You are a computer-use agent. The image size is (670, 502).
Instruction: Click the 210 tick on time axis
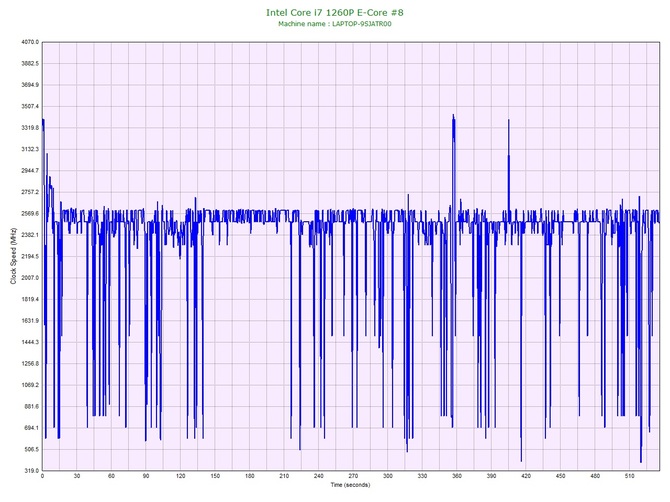pyautogui.click(x=284, y=476)
